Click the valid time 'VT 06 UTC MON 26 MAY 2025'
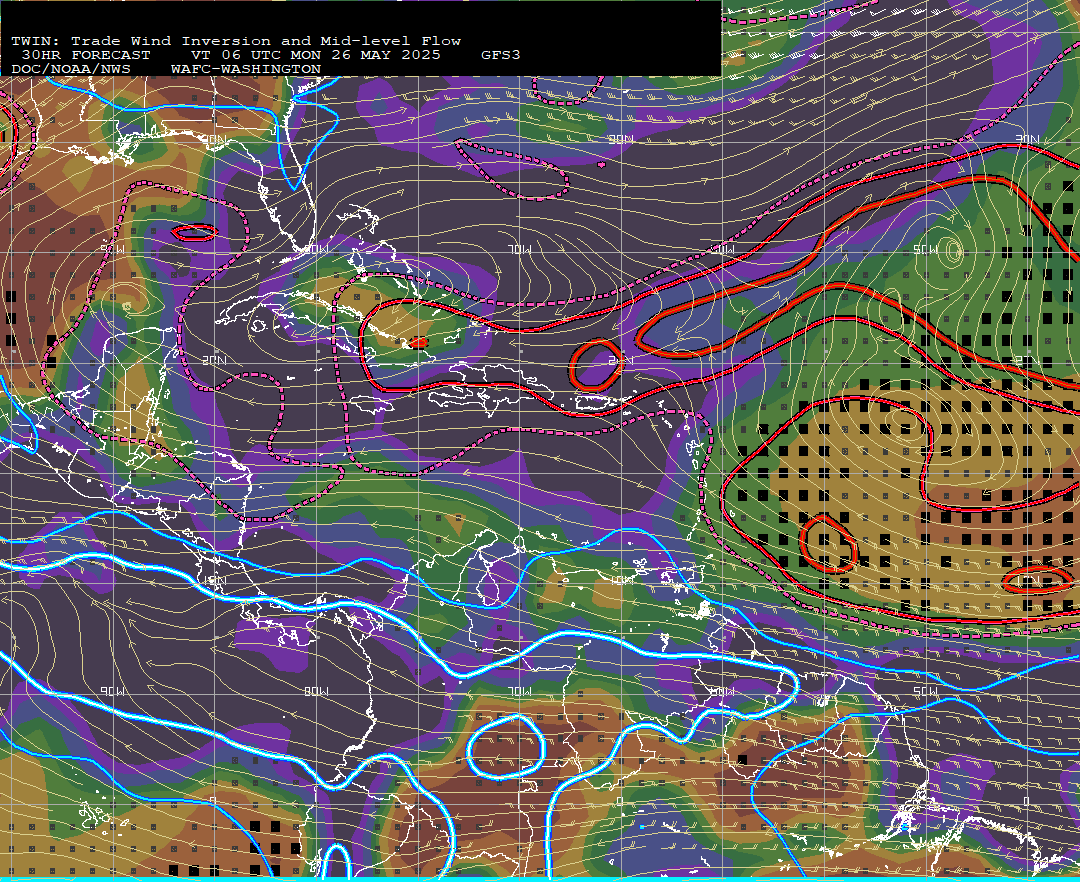This screenshot has height=882, width=1080. pyautogui.click(x=315, y=55)
